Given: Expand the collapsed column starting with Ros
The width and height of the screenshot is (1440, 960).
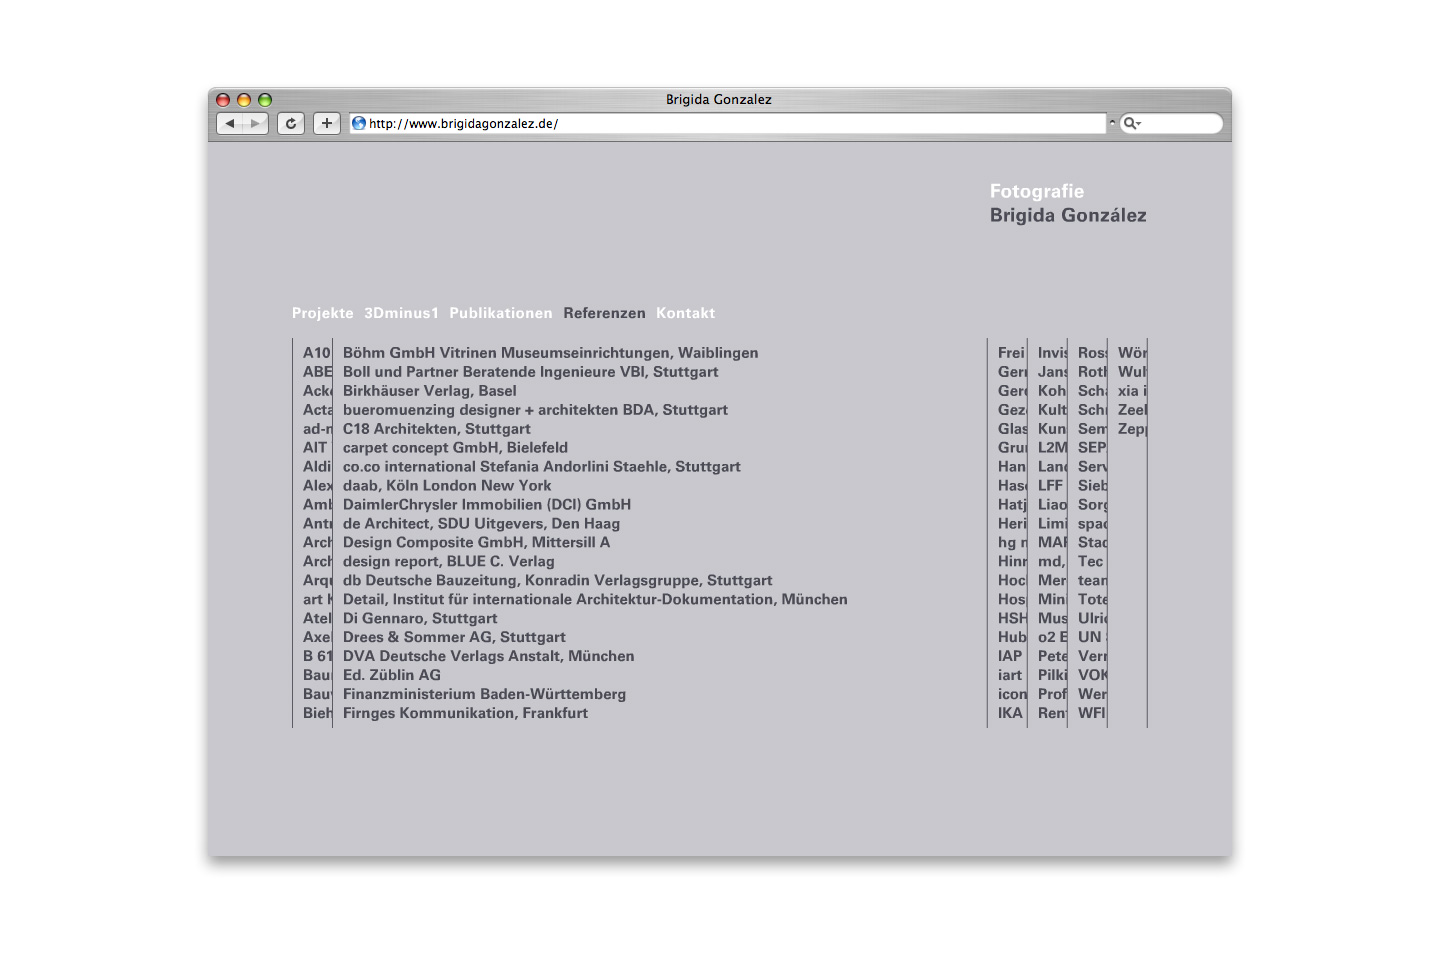Looking at the screenshot, I should (x=1088, y=532).
